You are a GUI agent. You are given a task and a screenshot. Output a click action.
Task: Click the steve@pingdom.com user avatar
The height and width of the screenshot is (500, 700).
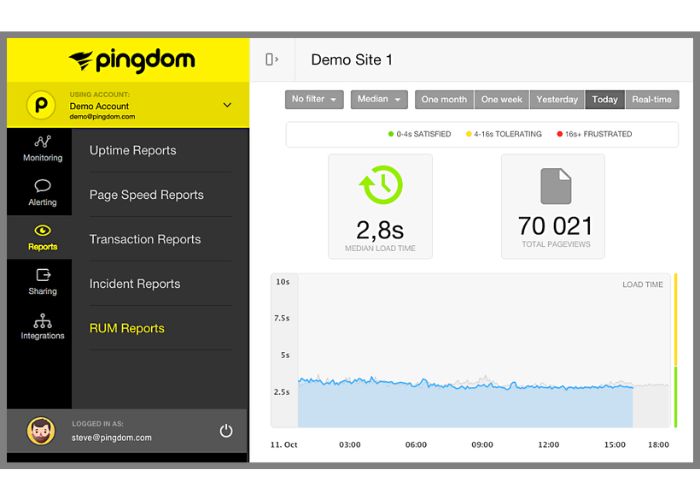pyautogui.click(x=41, y=431)
